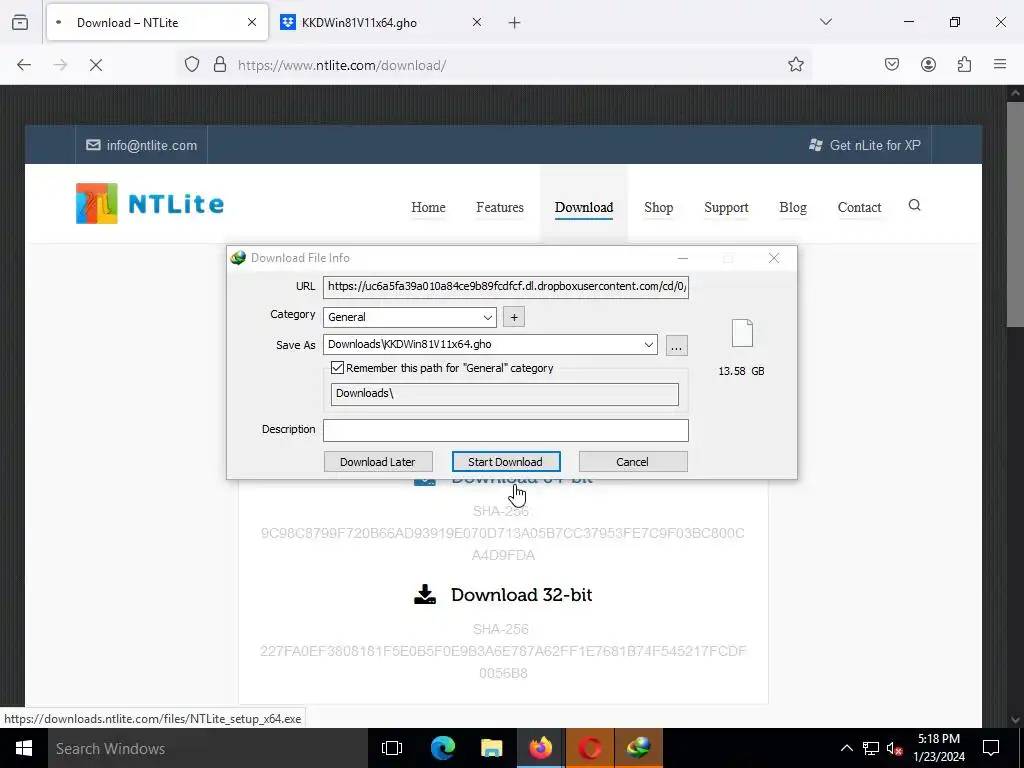Click the Search Windows box

click(206, 748)
